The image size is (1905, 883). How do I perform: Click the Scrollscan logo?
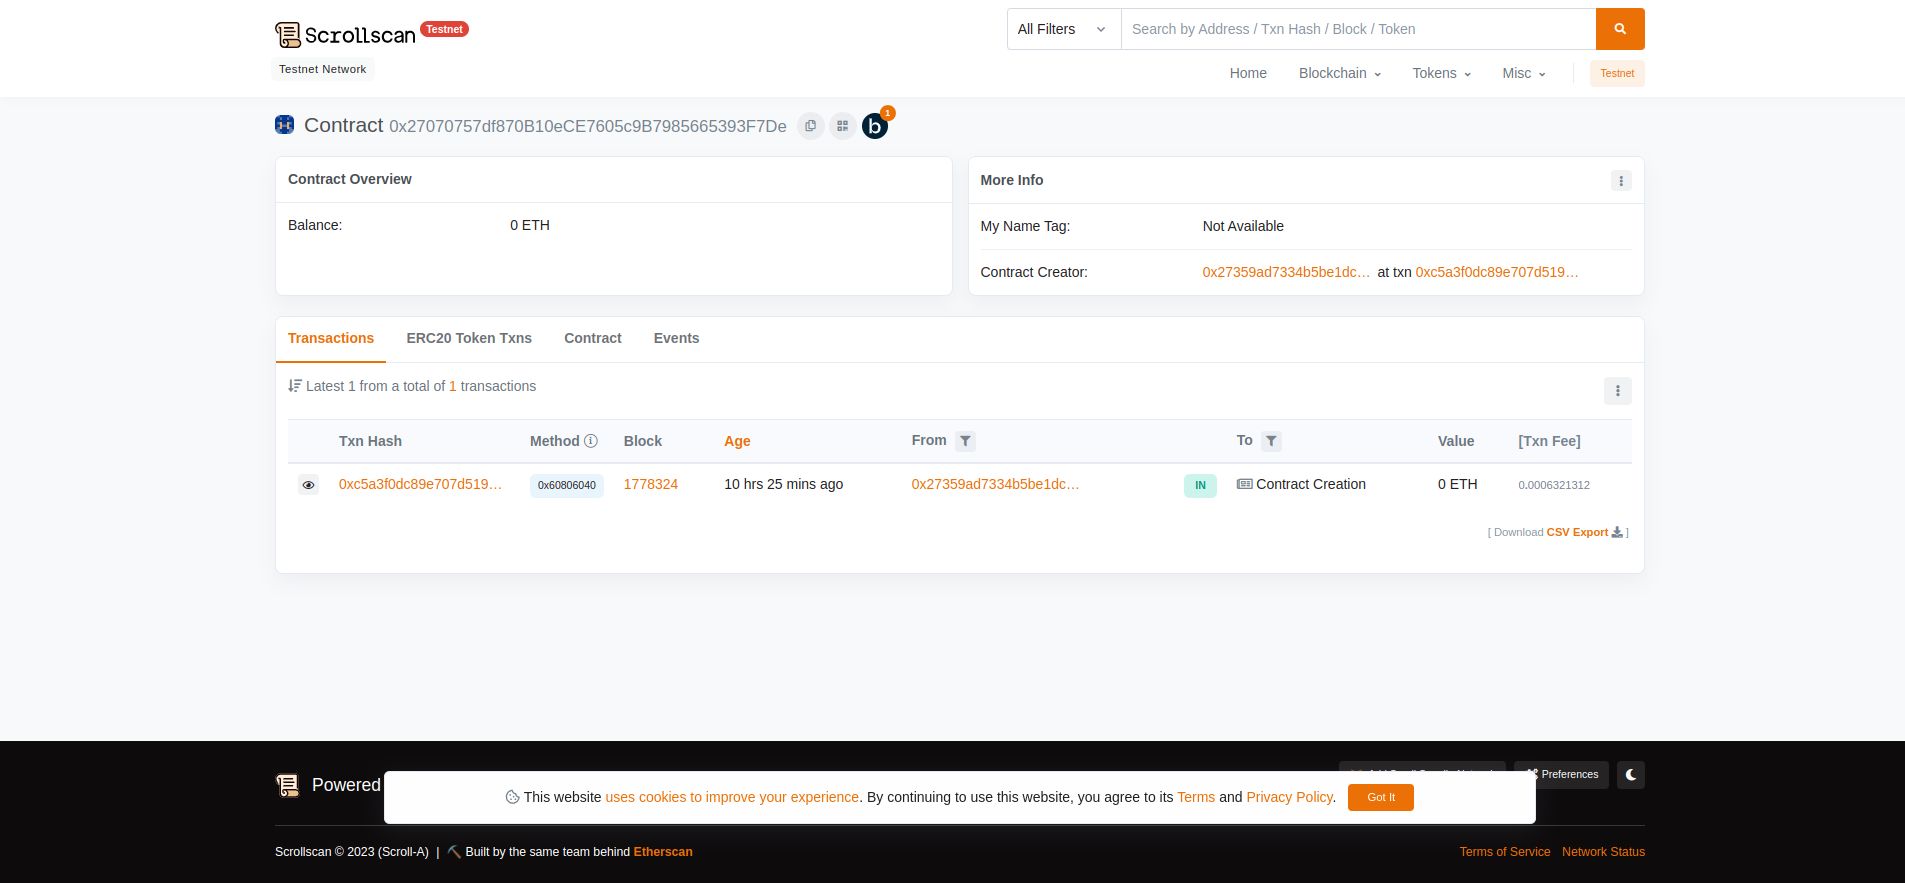[345, 35]
